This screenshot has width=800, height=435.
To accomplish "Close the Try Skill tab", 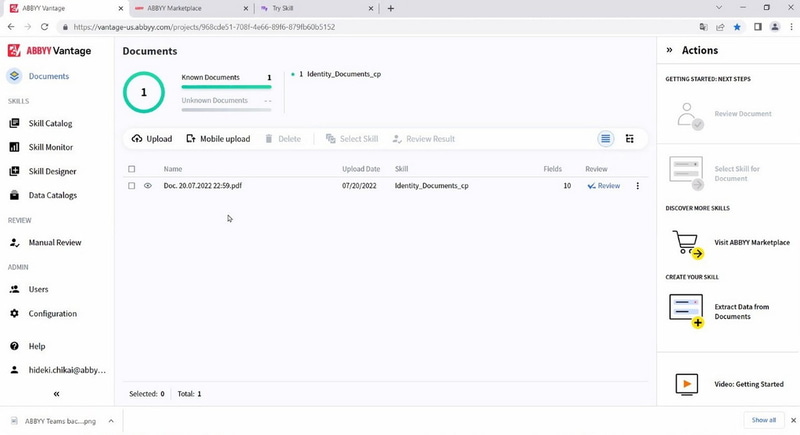I will click(x=371, y=8).
